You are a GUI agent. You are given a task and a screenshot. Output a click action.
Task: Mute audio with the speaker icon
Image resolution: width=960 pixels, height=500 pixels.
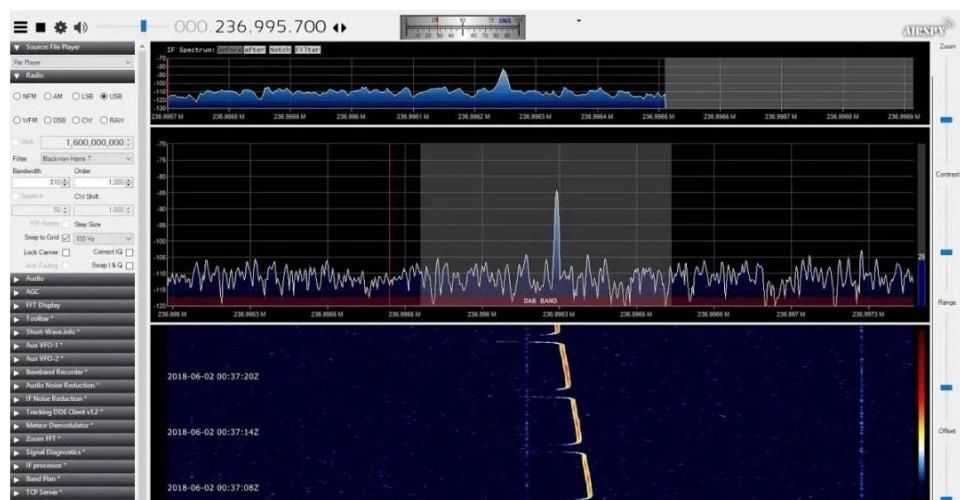pyautogui.click(x=80, y=27)
